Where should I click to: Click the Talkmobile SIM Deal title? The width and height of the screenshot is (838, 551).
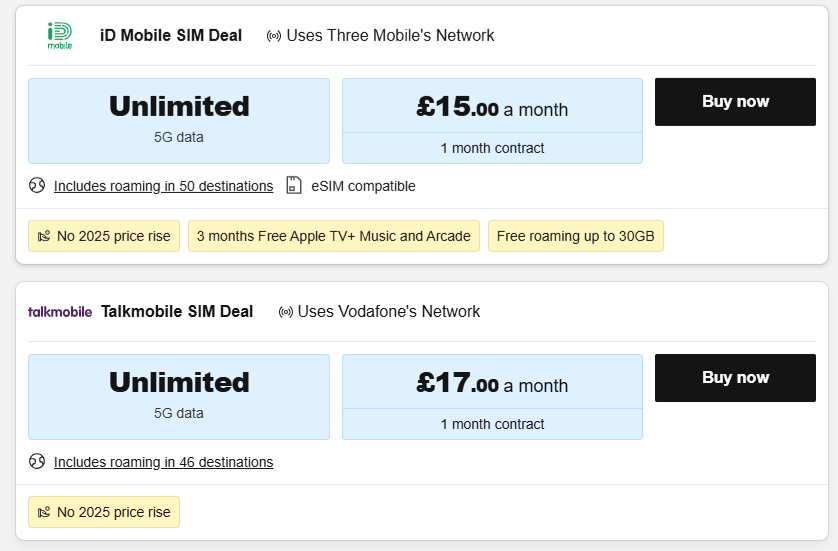click(177, 312)
